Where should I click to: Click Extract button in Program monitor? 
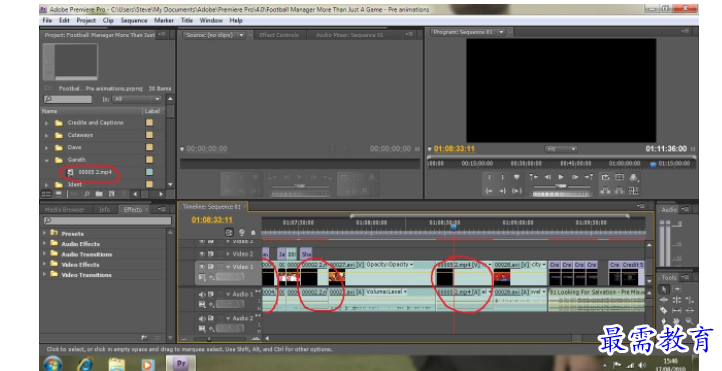tap(619, 191)
